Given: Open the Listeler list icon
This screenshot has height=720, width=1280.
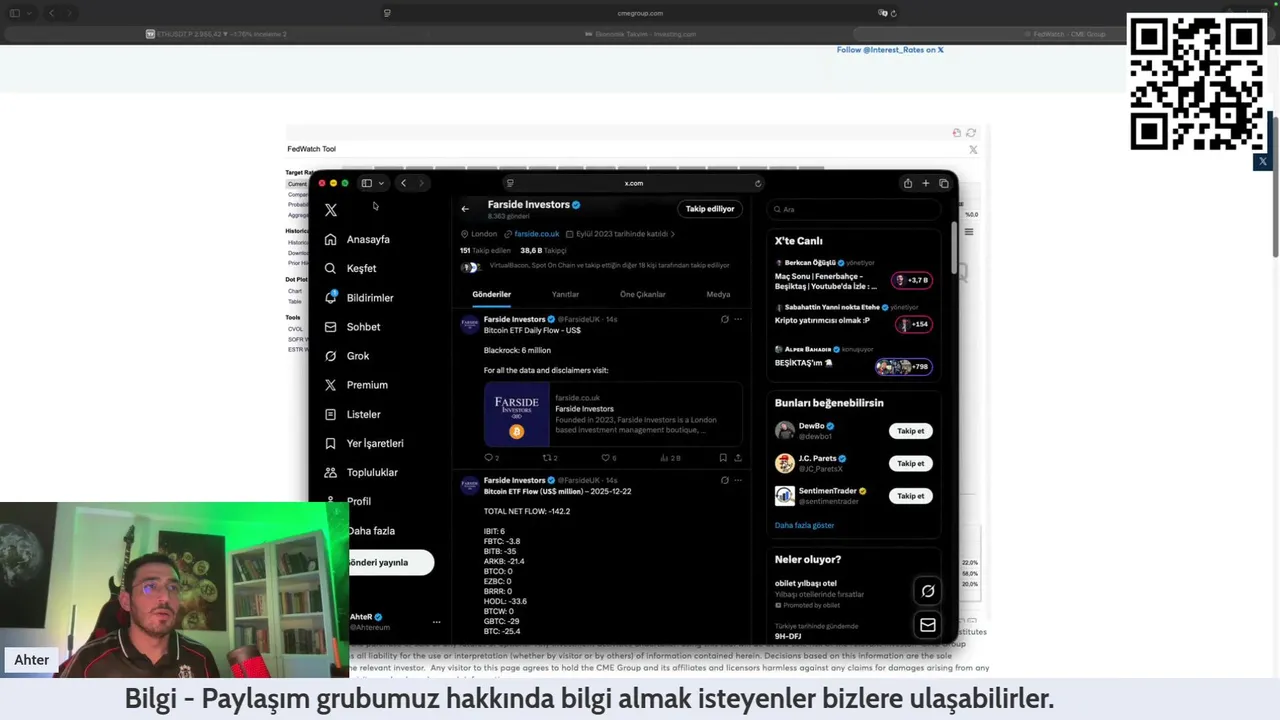Looking at the screenshot, I should pyautogui.click(x=331, y=414).
